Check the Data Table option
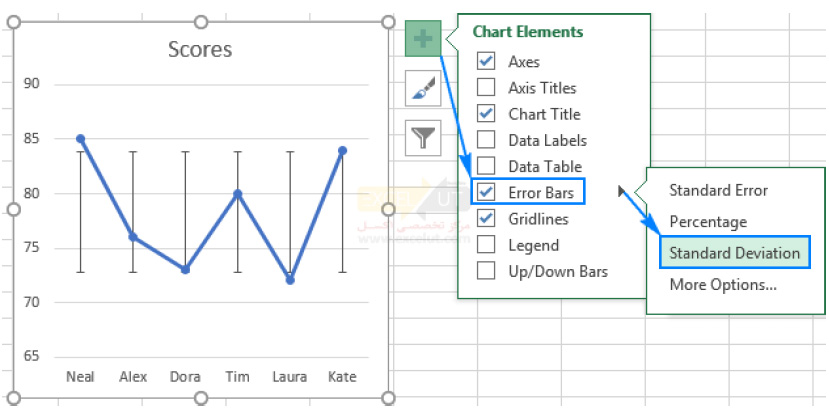Screen dimensions: 829x414 pyautogui.click(x=486, y=166)
